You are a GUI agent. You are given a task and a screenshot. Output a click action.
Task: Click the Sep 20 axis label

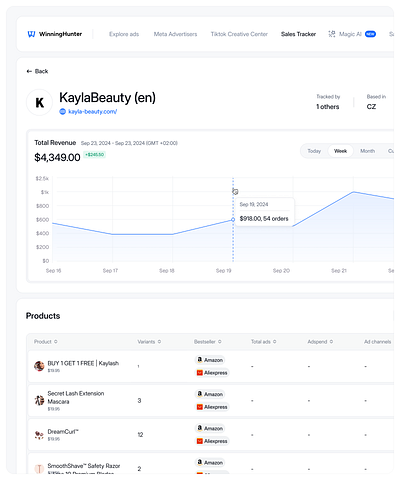pos(281,271)
